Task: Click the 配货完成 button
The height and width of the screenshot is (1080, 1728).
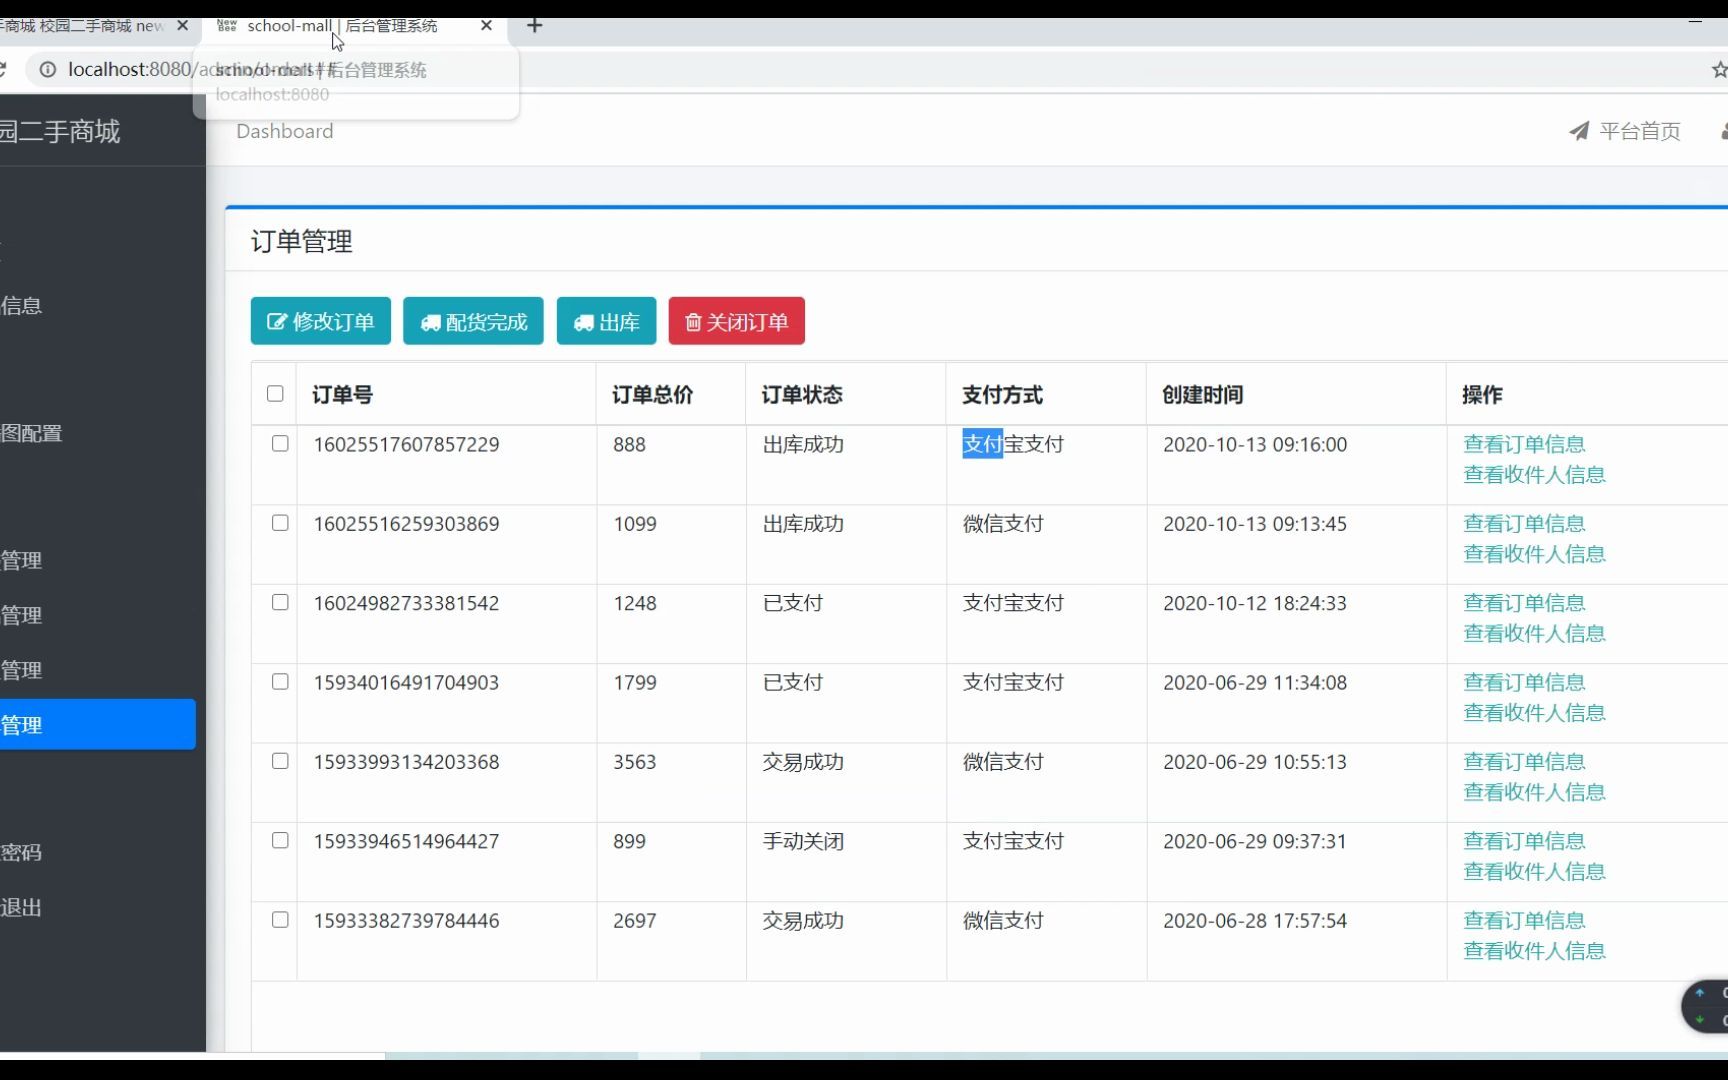Action: pos(473,321)
